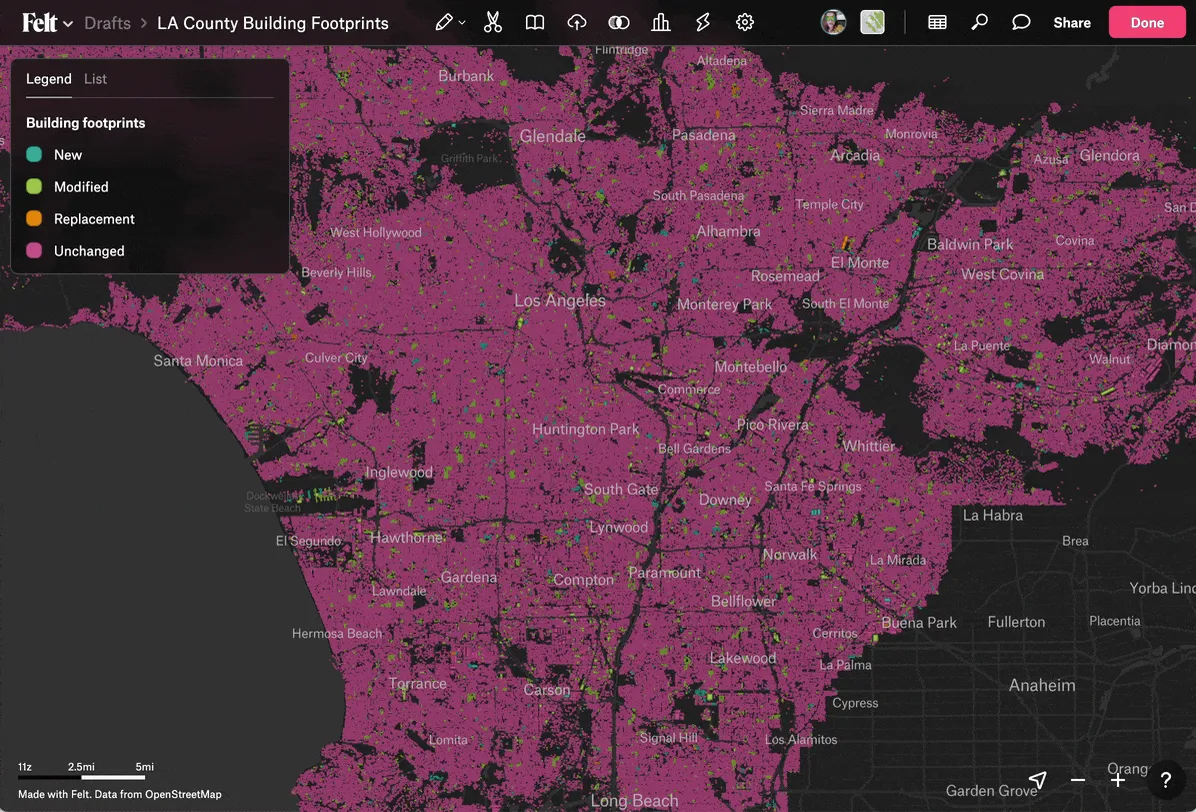Image resolution: width=1196 pixels, height=812 pixels.
Task: Click the Anaheim map label
Action: coord(1042,685)
